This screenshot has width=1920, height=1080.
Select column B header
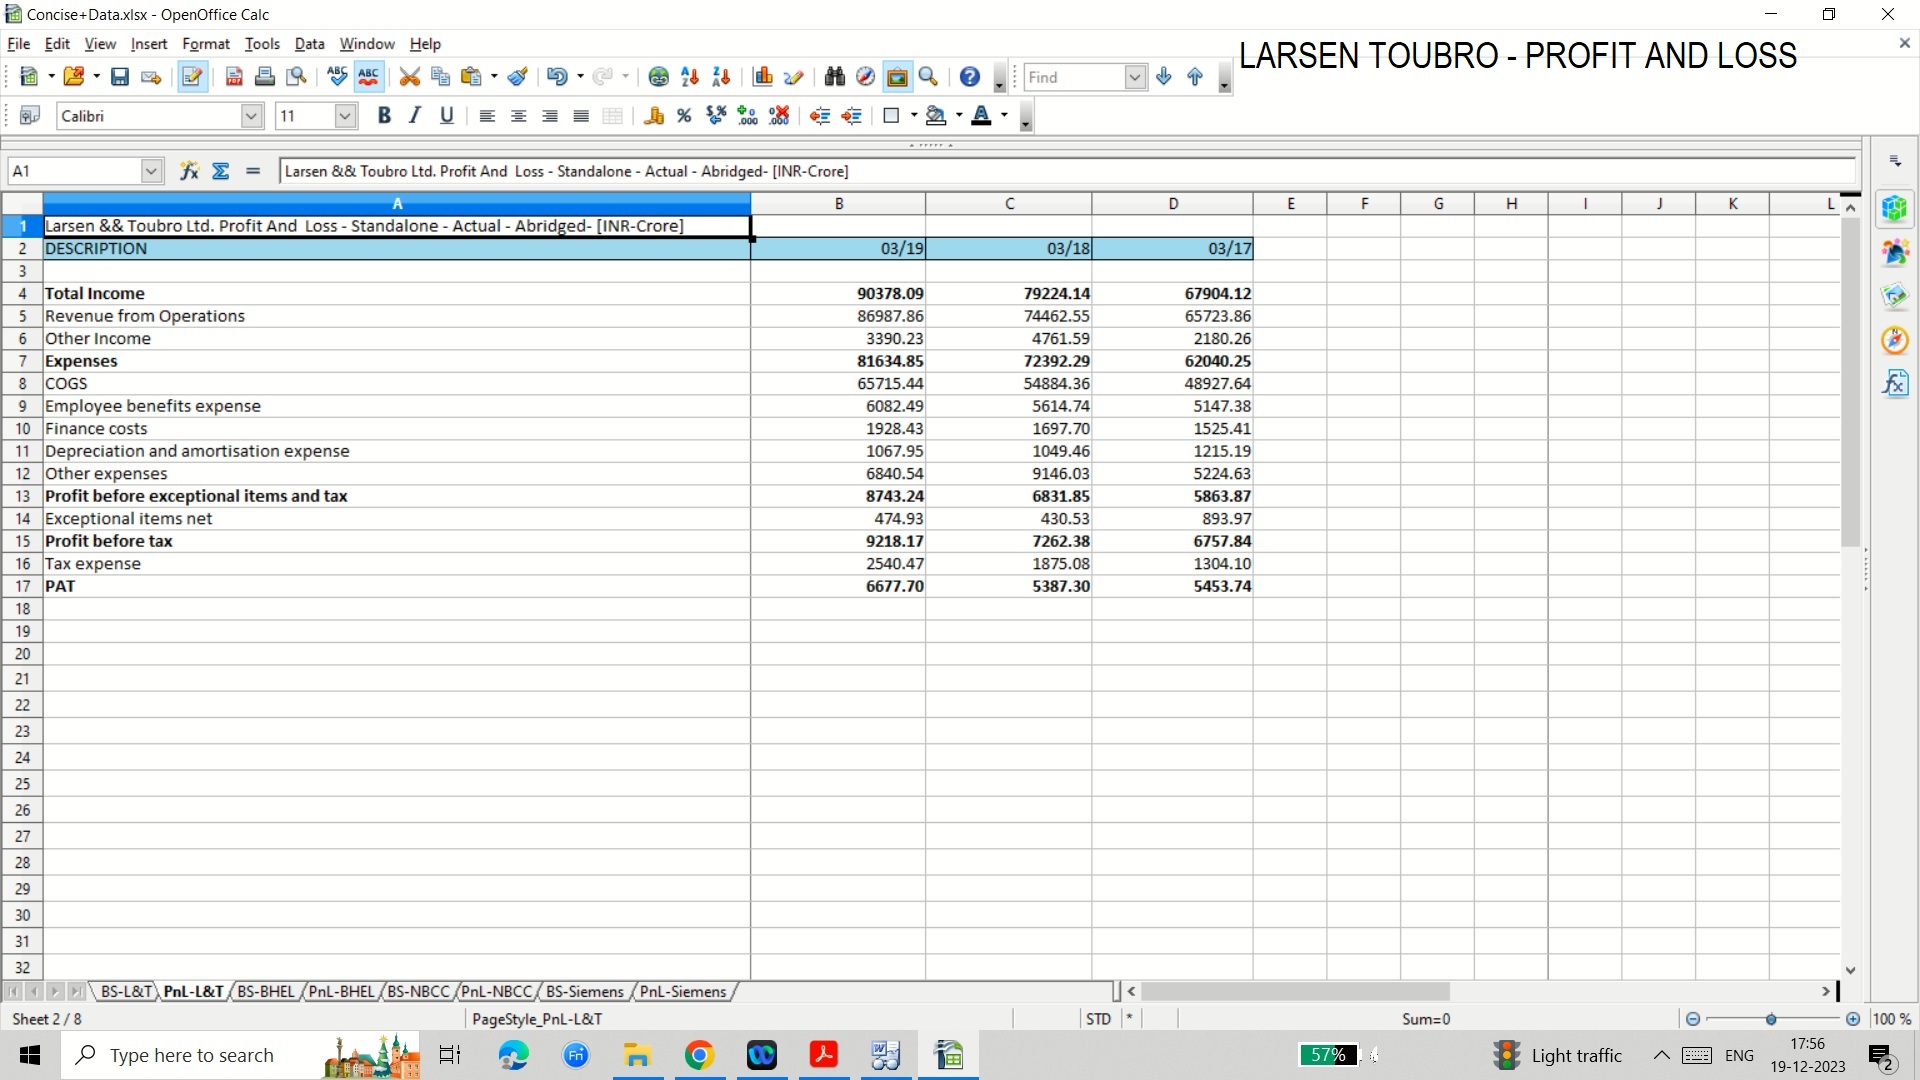point(838,204)
